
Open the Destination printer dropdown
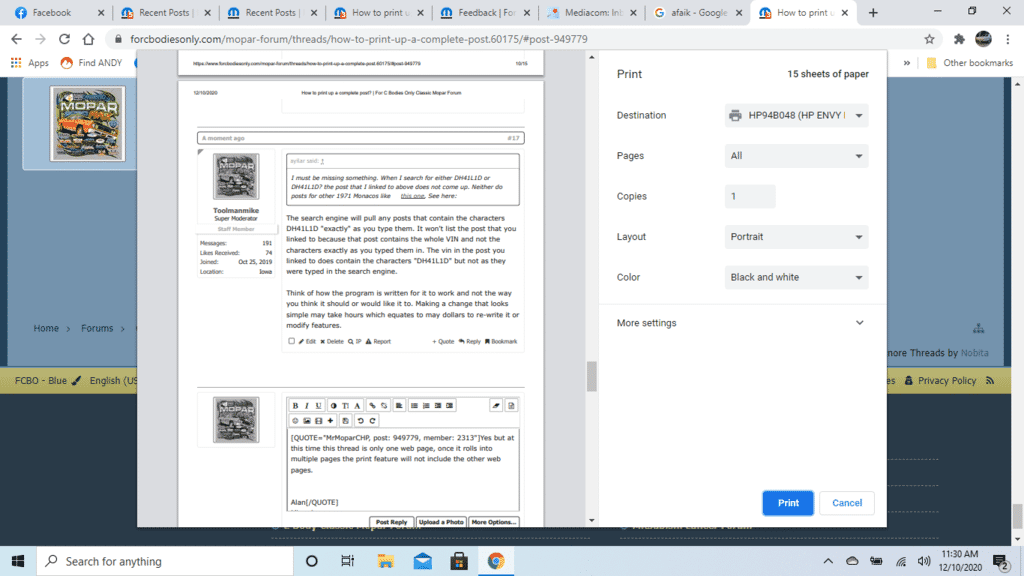pos(796,115)
